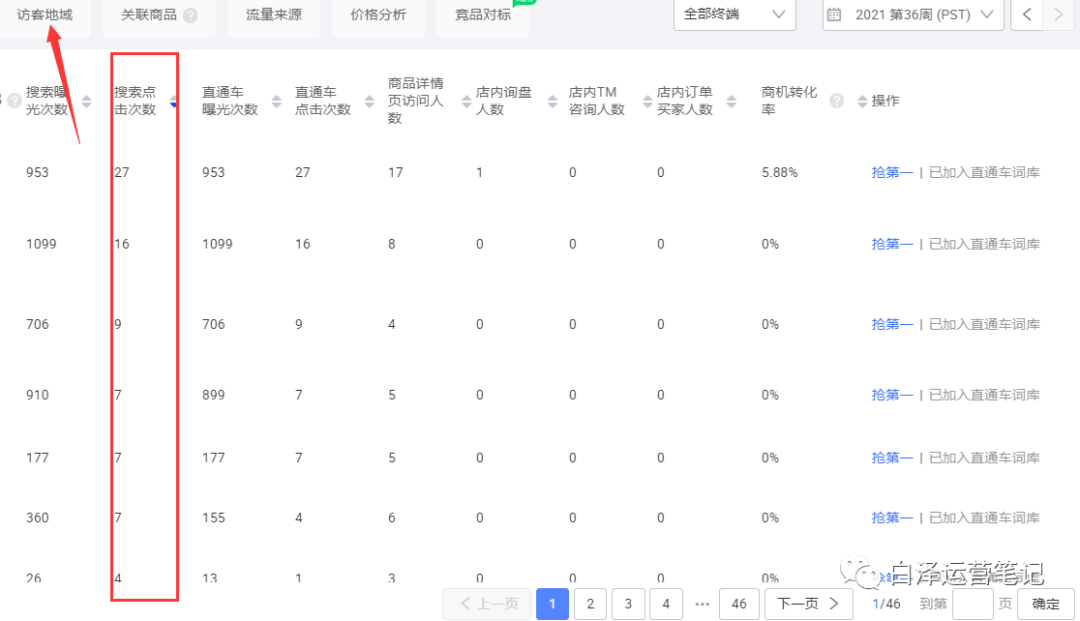
Task: Toggle sort on 搜索曝光次数 column
Action: point(85,100)
